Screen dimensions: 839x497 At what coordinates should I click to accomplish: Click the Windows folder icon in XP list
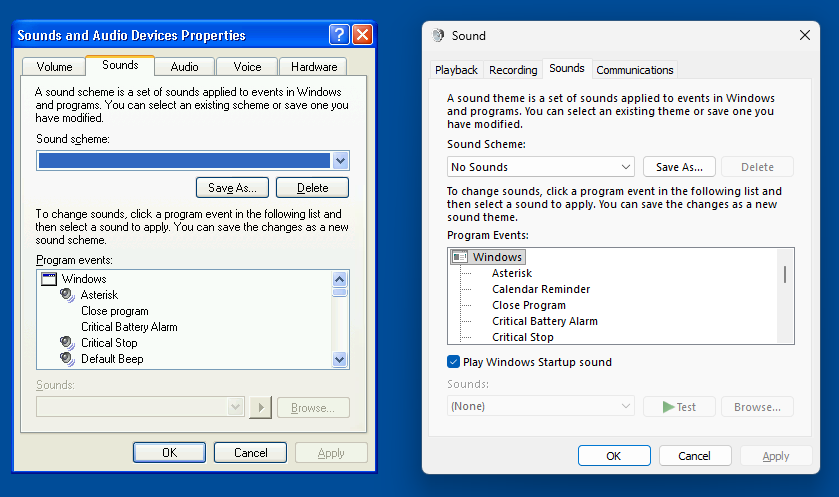coord(48,279)
